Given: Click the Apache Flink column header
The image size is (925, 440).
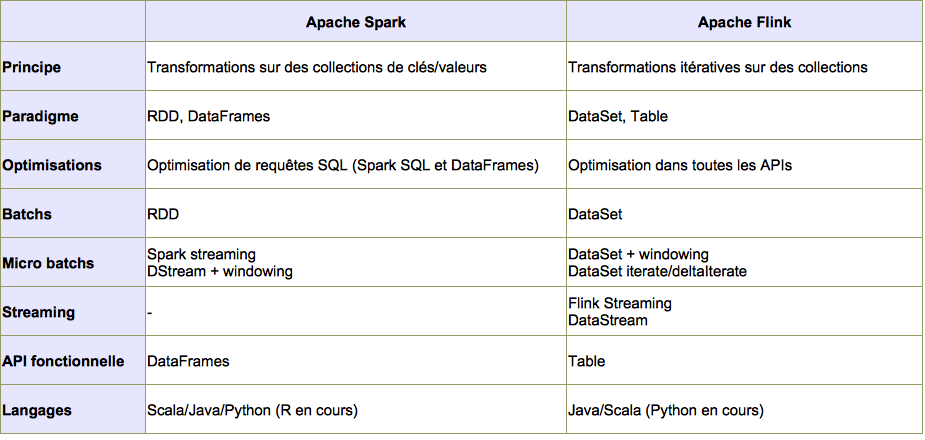Looking at the screenshot, I should click(744, 20).
